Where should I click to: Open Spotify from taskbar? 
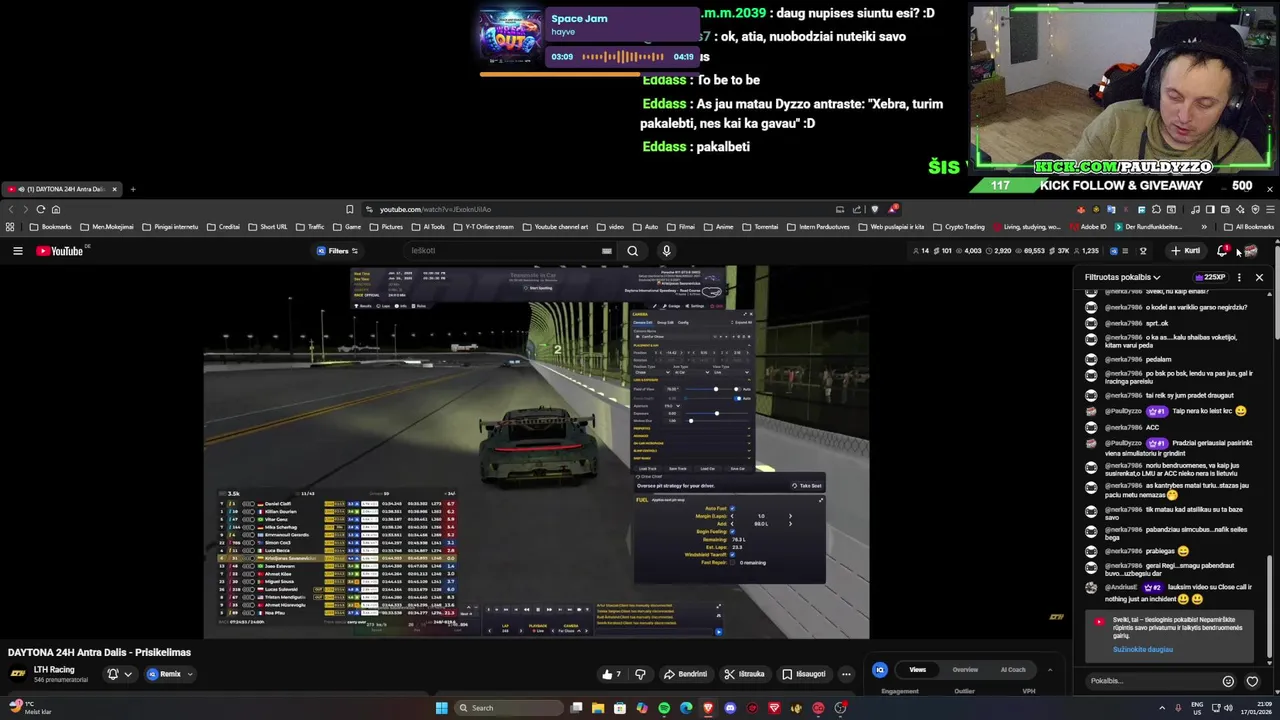[x=664, y=708]
